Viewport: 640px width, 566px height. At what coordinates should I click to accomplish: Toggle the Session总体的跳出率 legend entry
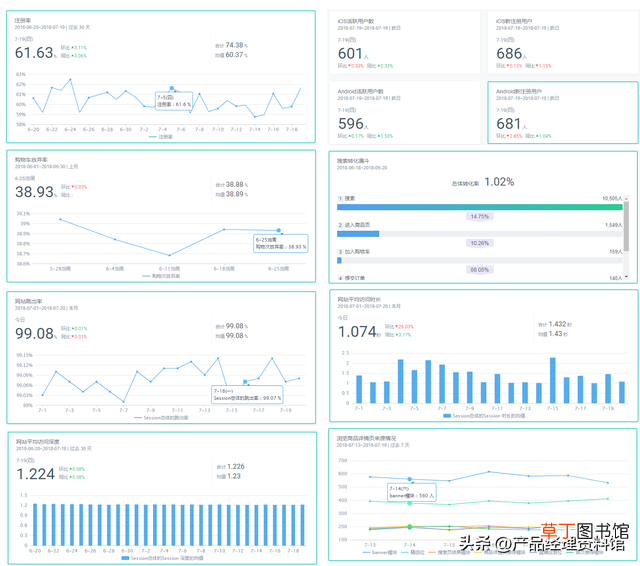[161, 417]
